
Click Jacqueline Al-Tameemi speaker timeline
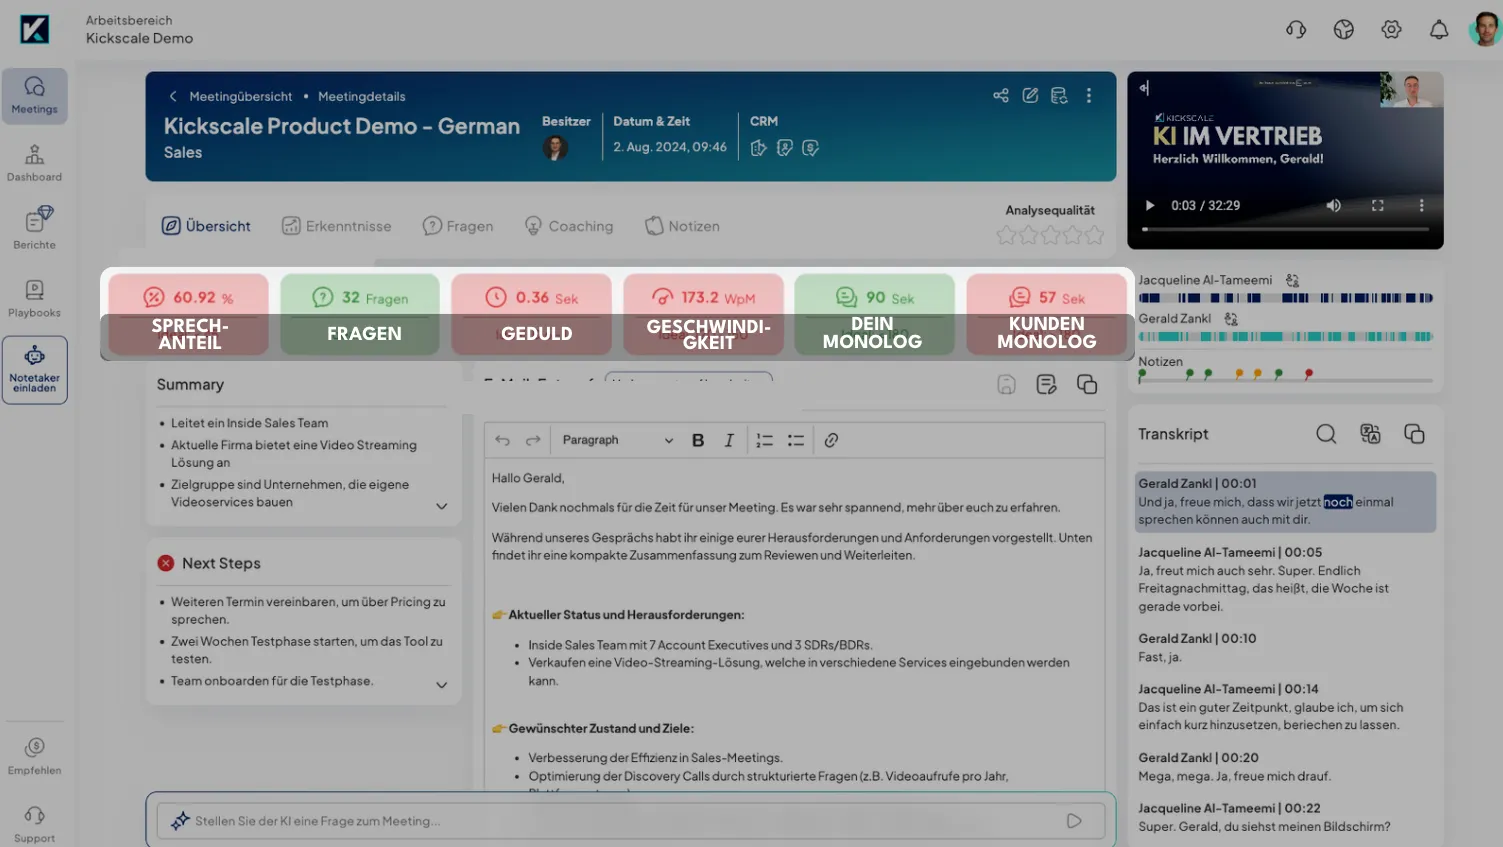[1286, 298]
